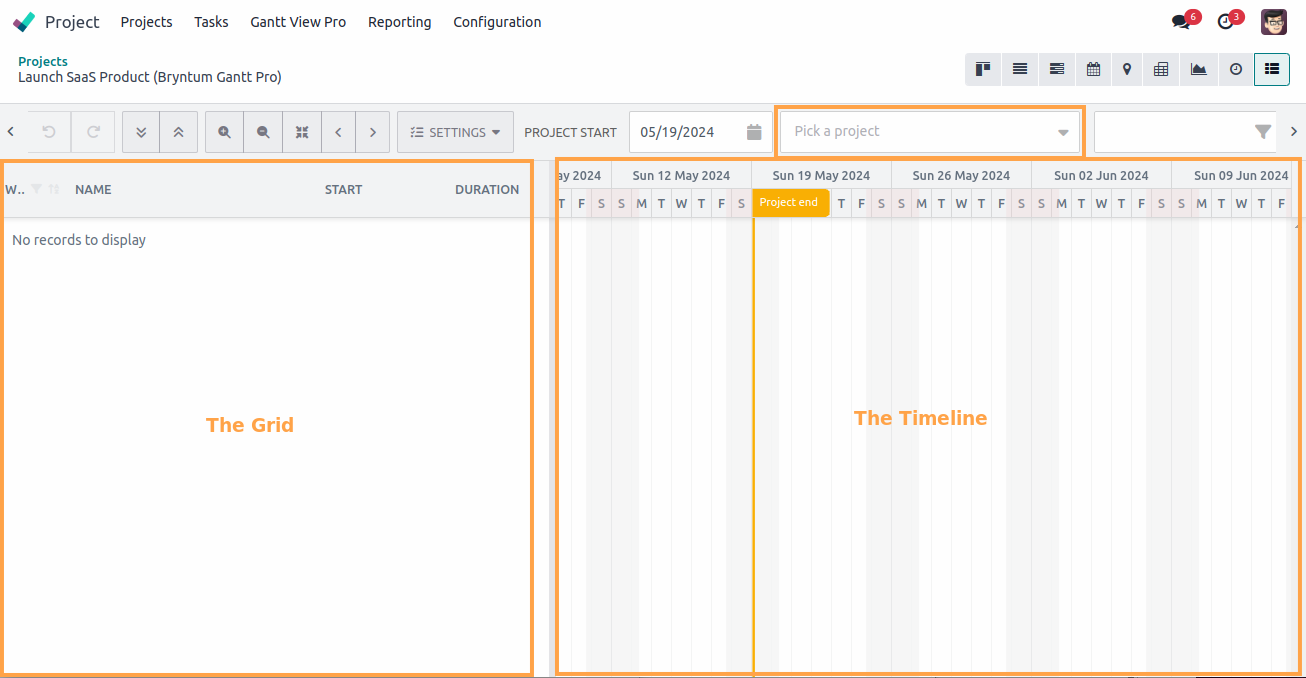Open the Pick a project dropdown

929,131
